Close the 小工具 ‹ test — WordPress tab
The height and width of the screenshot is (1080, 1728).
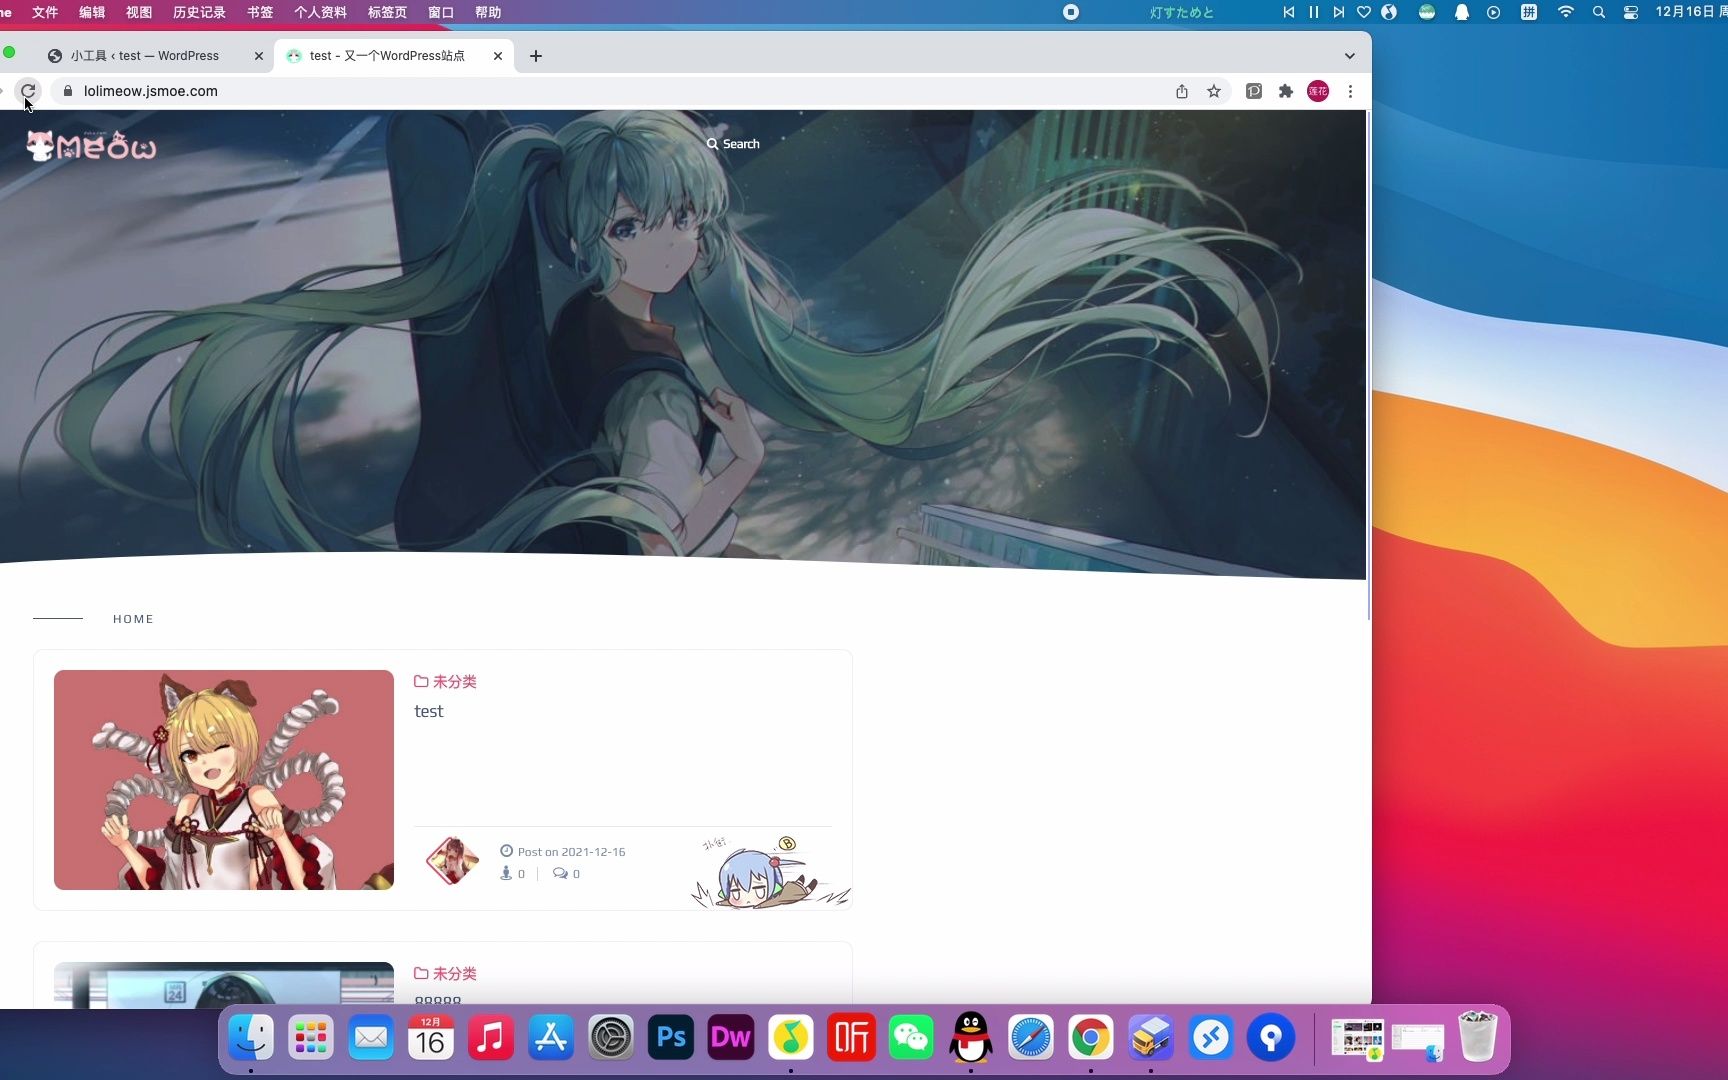259,56
